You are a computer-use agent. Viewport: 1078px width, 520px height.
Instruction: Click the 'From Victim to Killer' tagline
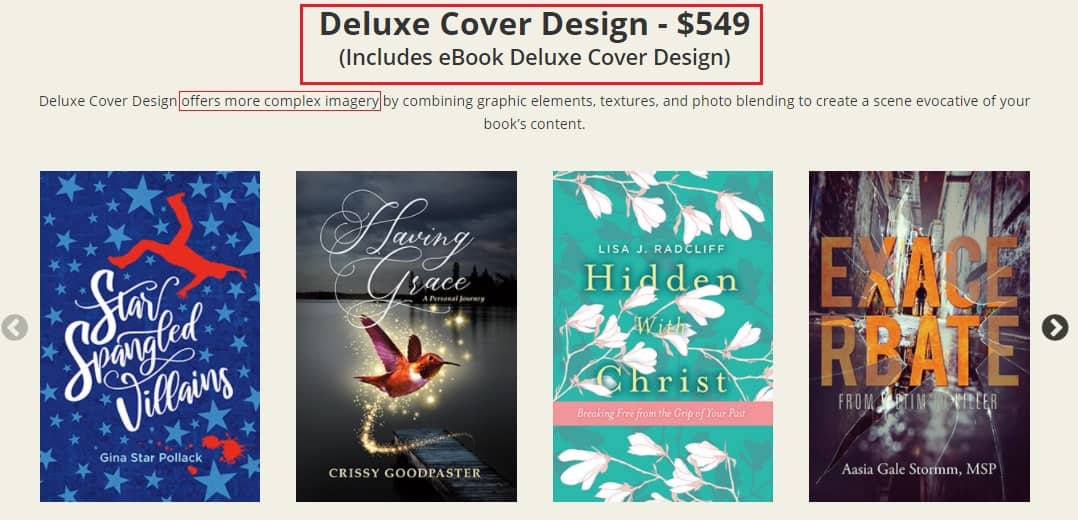[919, 402]
